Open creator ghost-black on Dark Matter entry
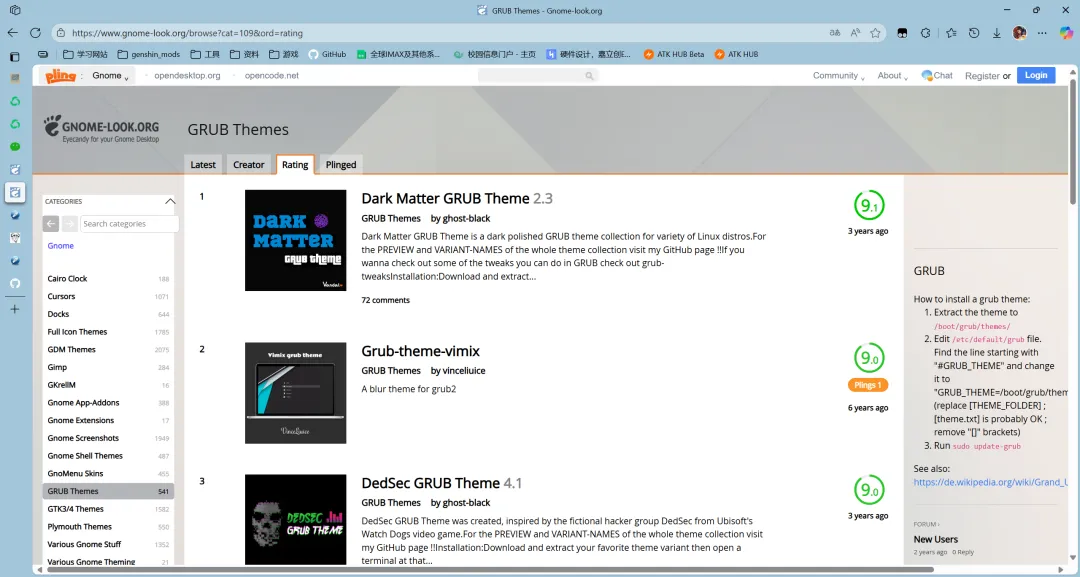The width and height of the screenshot is (1080, 577). pyautogui.click(x=466, y=218)
